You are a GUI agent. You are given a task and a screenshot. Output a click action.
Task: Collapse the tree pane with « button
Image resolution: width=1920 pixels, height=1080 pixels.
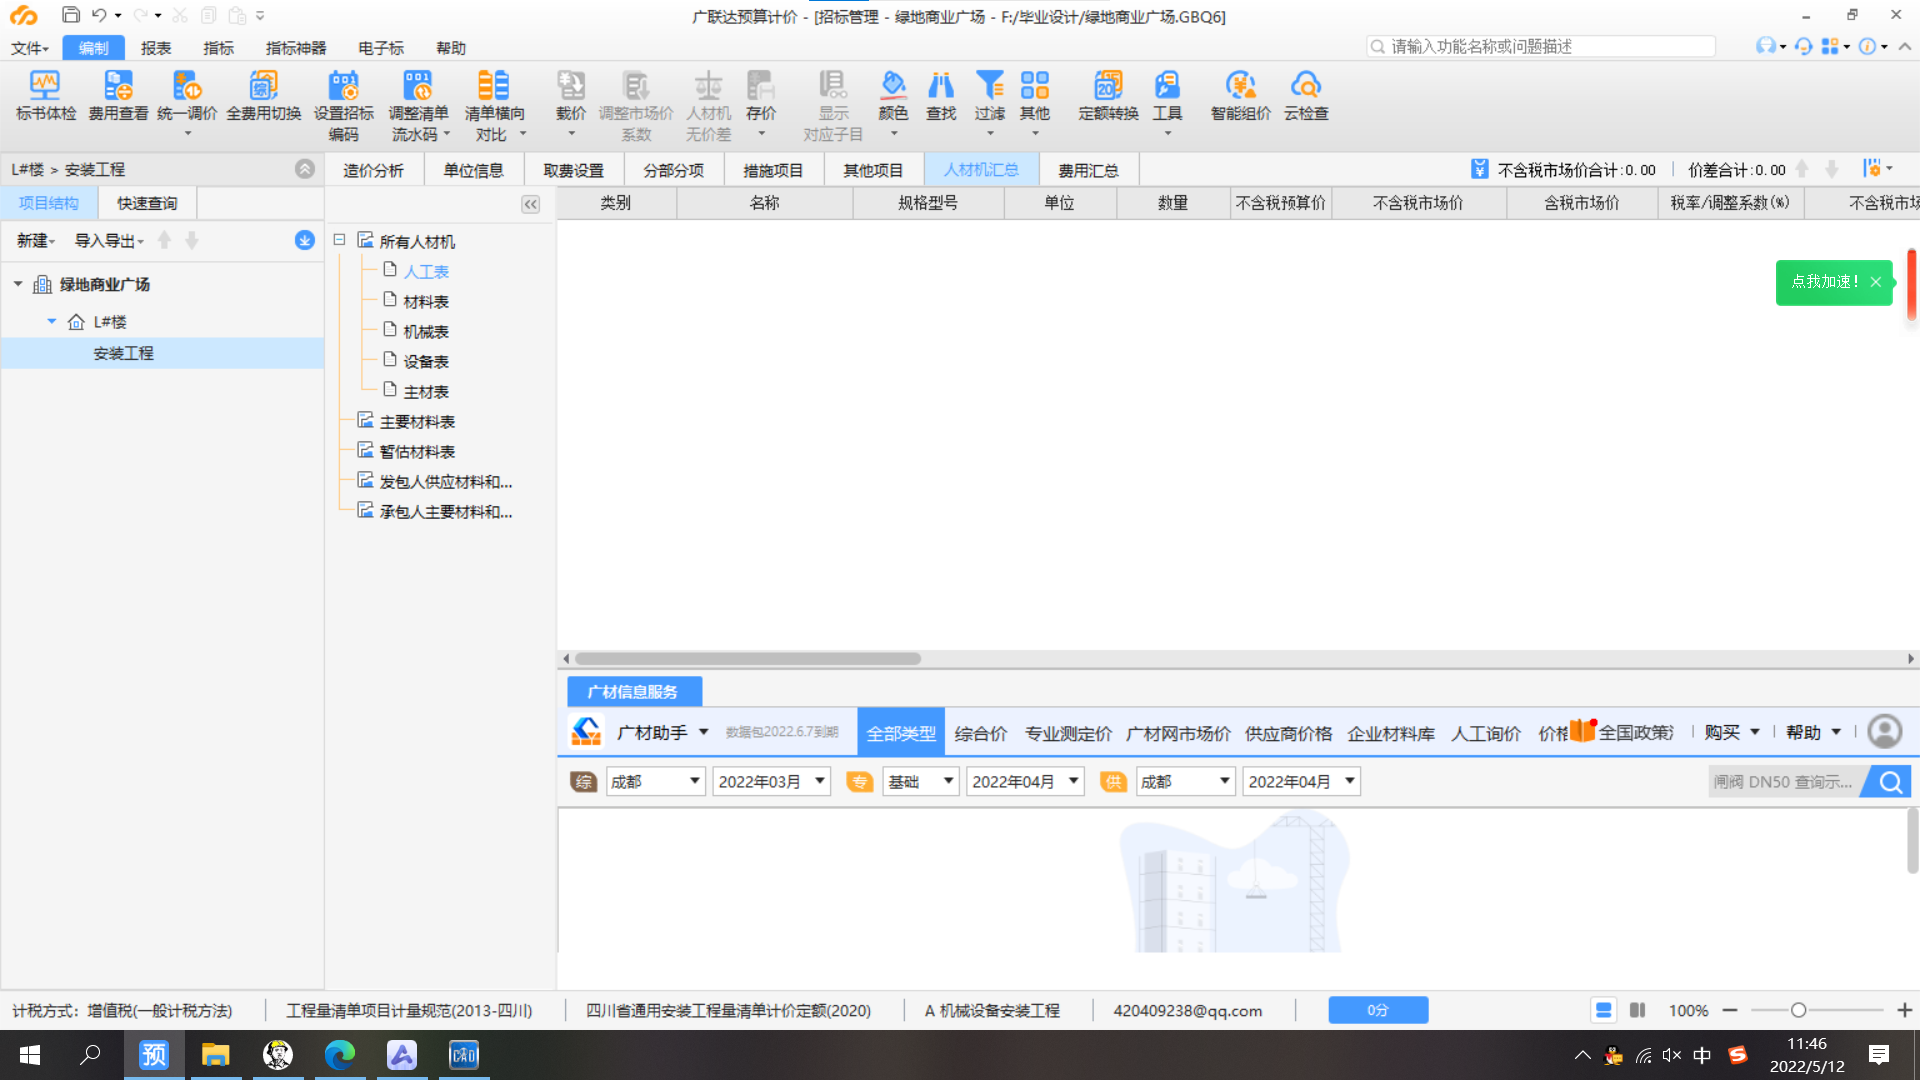click(x=530, y=204)
